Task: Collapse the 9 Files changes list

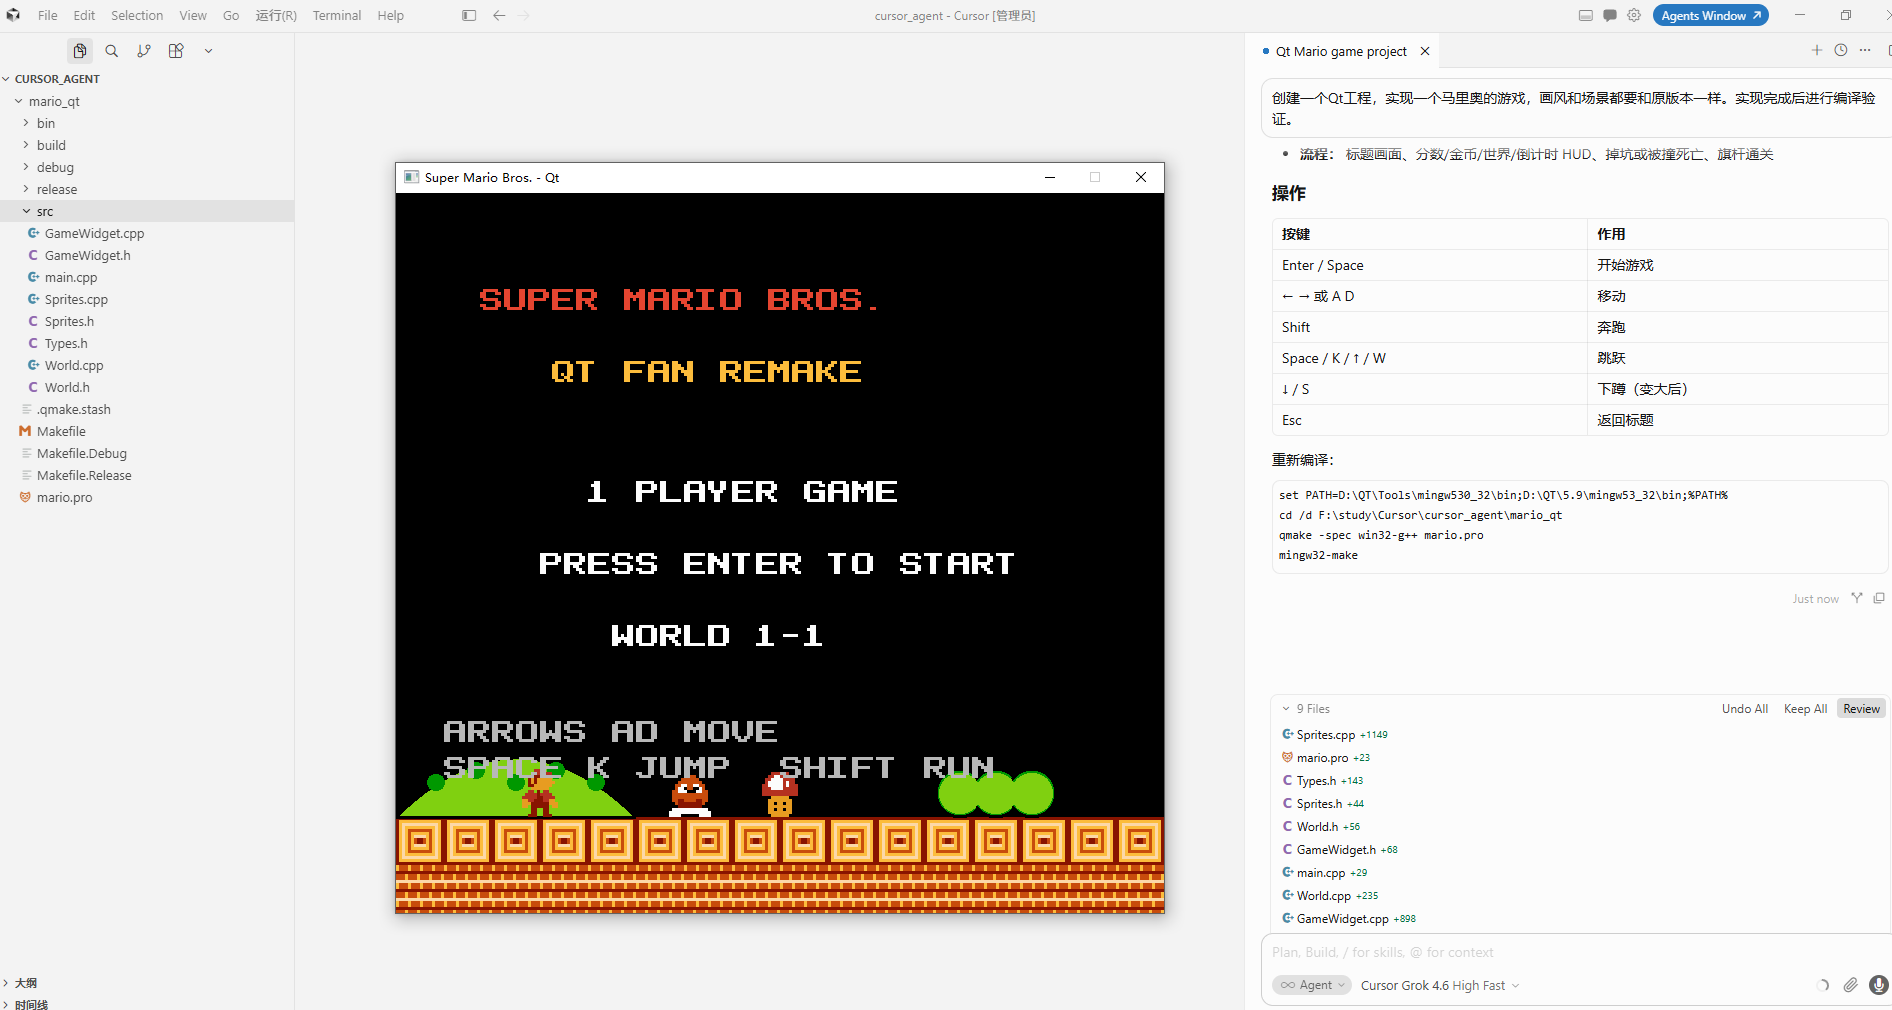Action: coord(1286,708)
